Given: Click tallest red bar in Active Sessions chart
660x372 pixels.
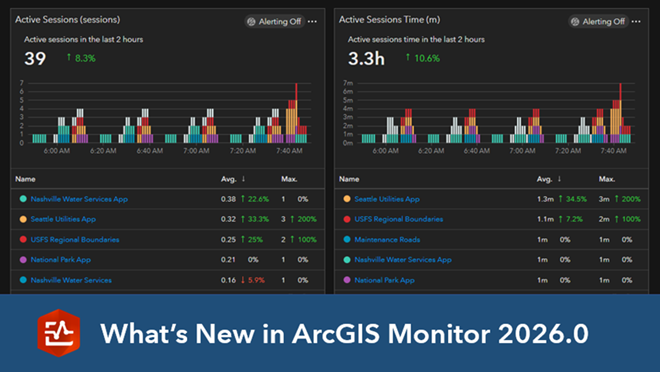Looking at the screenshot, I should point(296,92).
